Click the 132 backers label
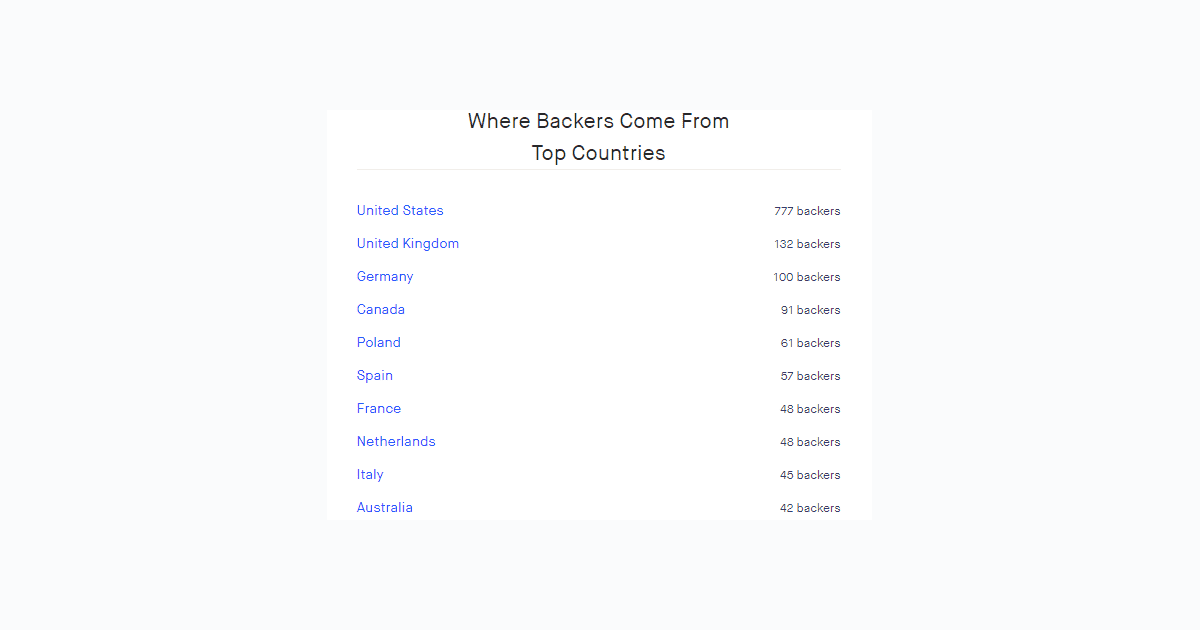The width and height of the screenshot is (1200, 630). pyautogui.click(x=807, y=244)
